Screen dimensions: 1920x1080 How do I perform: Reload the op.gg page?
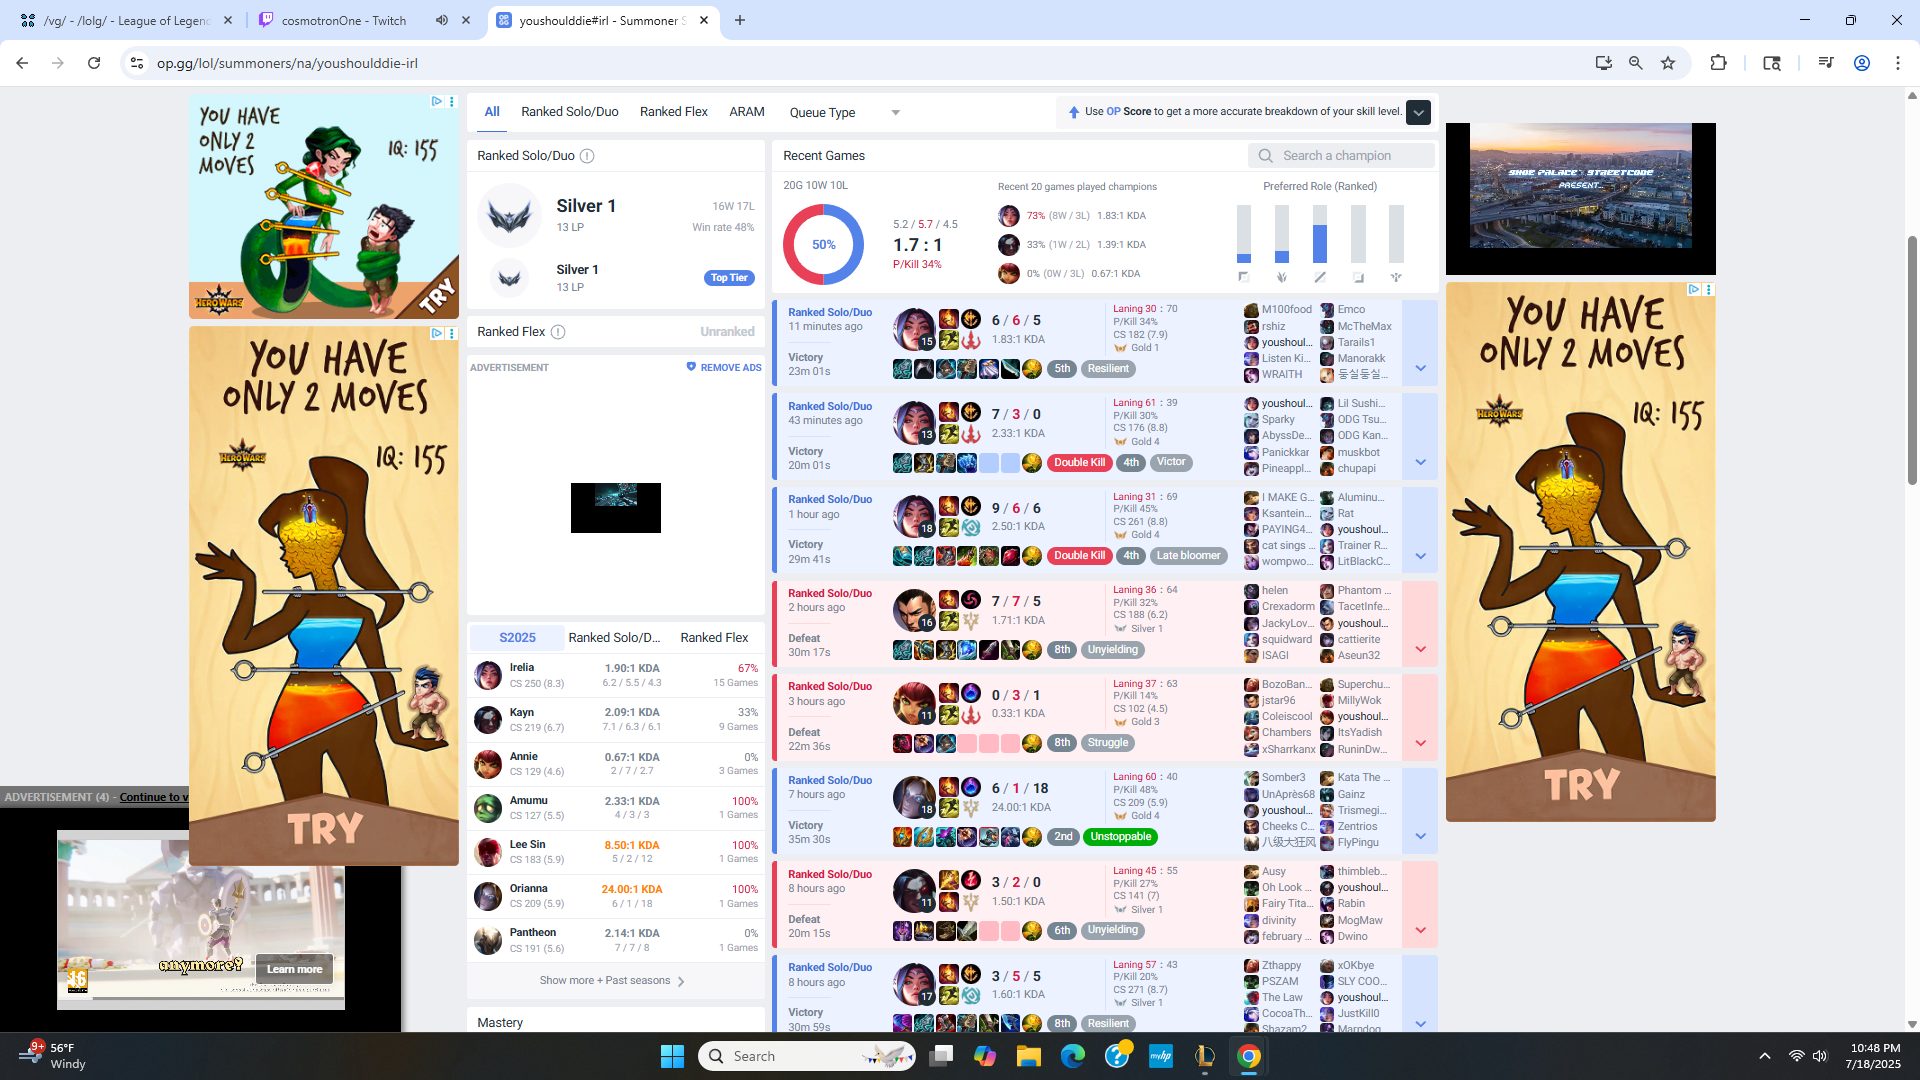(x=94, y=63)
